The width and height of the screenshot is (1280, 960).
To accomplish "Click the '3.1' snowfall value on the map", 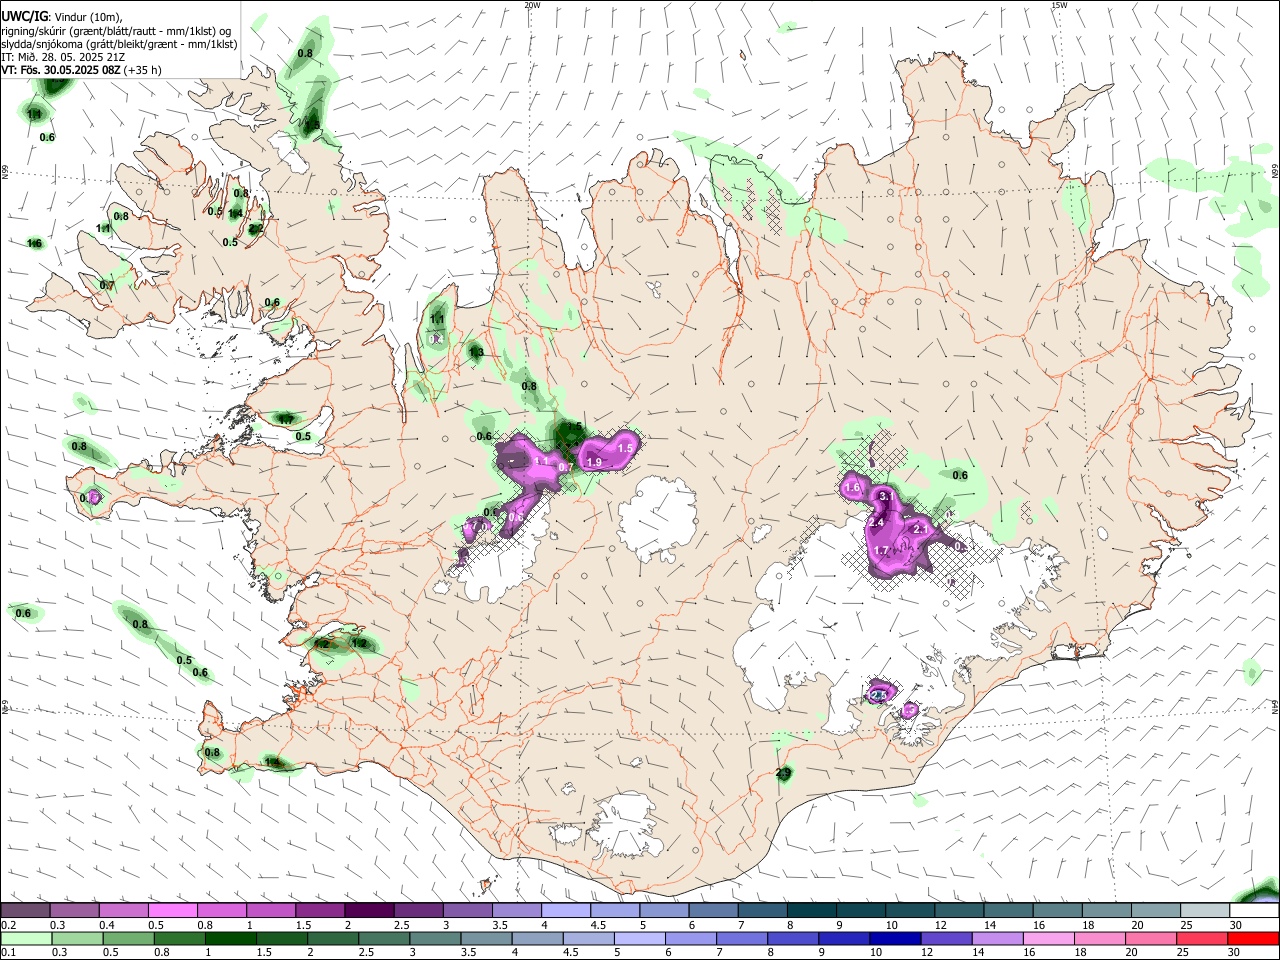I will point(885,496).
